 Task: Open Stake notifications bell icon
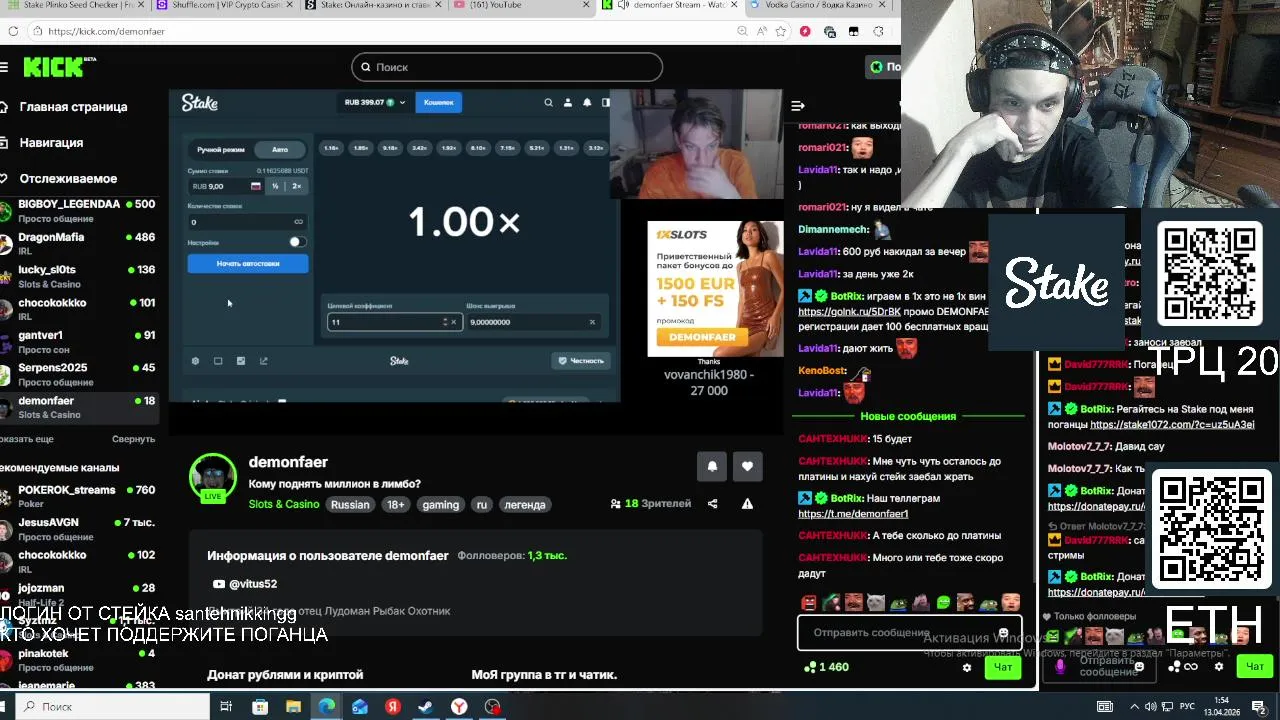587,102
